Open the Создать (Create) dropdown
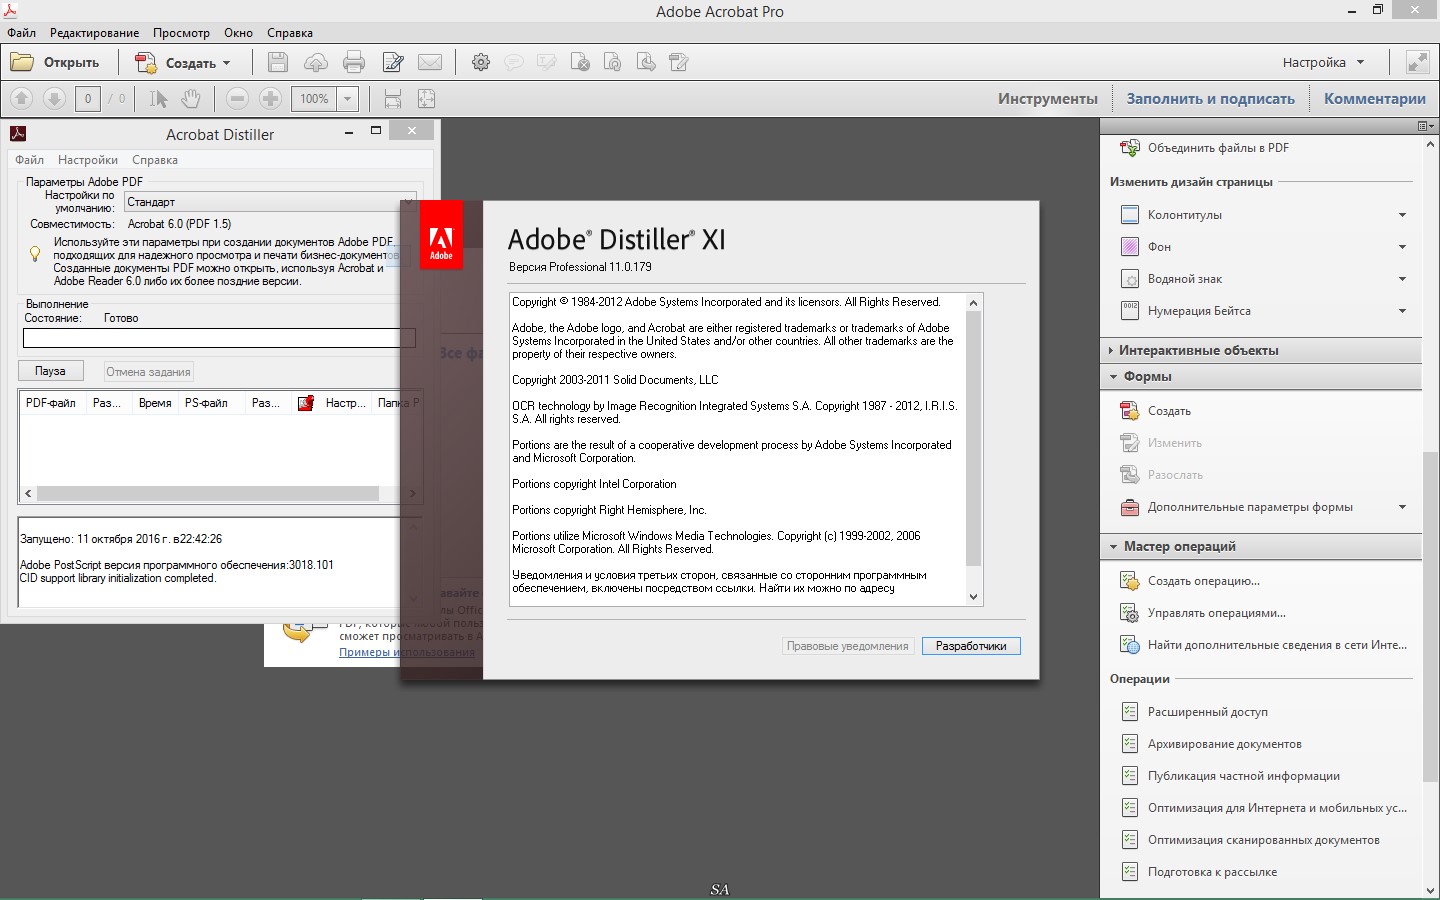1440x900 pixels. tap(183, 62)
